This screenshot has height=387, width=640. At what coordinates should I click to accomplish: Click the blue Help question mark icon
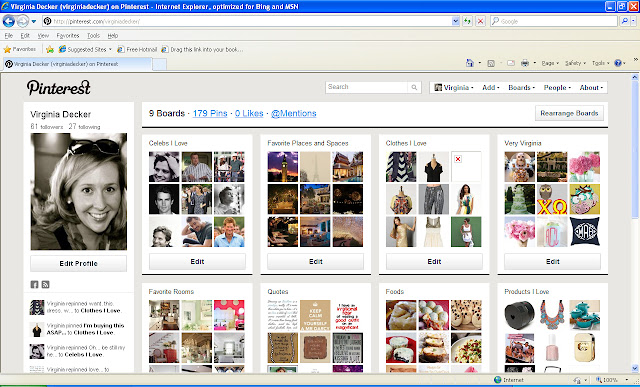[618, 63]
